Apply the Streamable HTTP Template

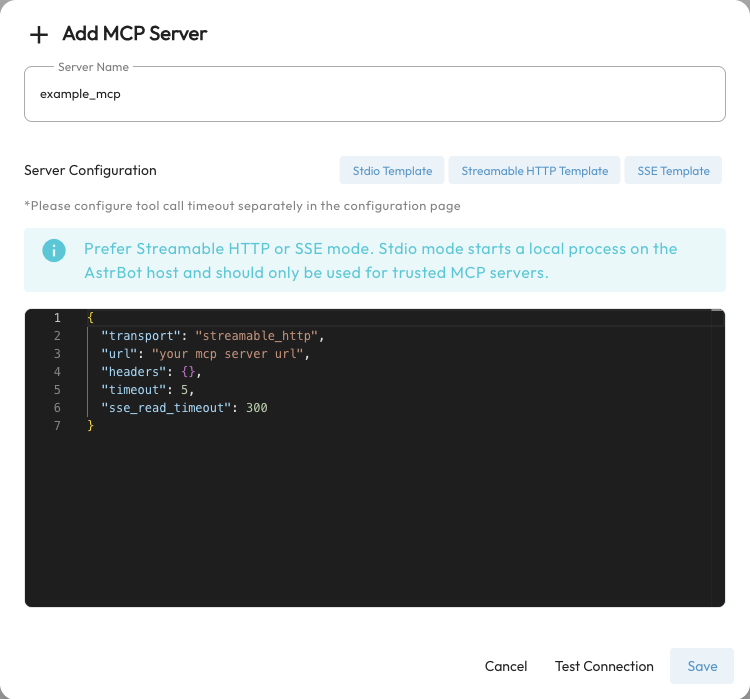[x=534, y=171]
